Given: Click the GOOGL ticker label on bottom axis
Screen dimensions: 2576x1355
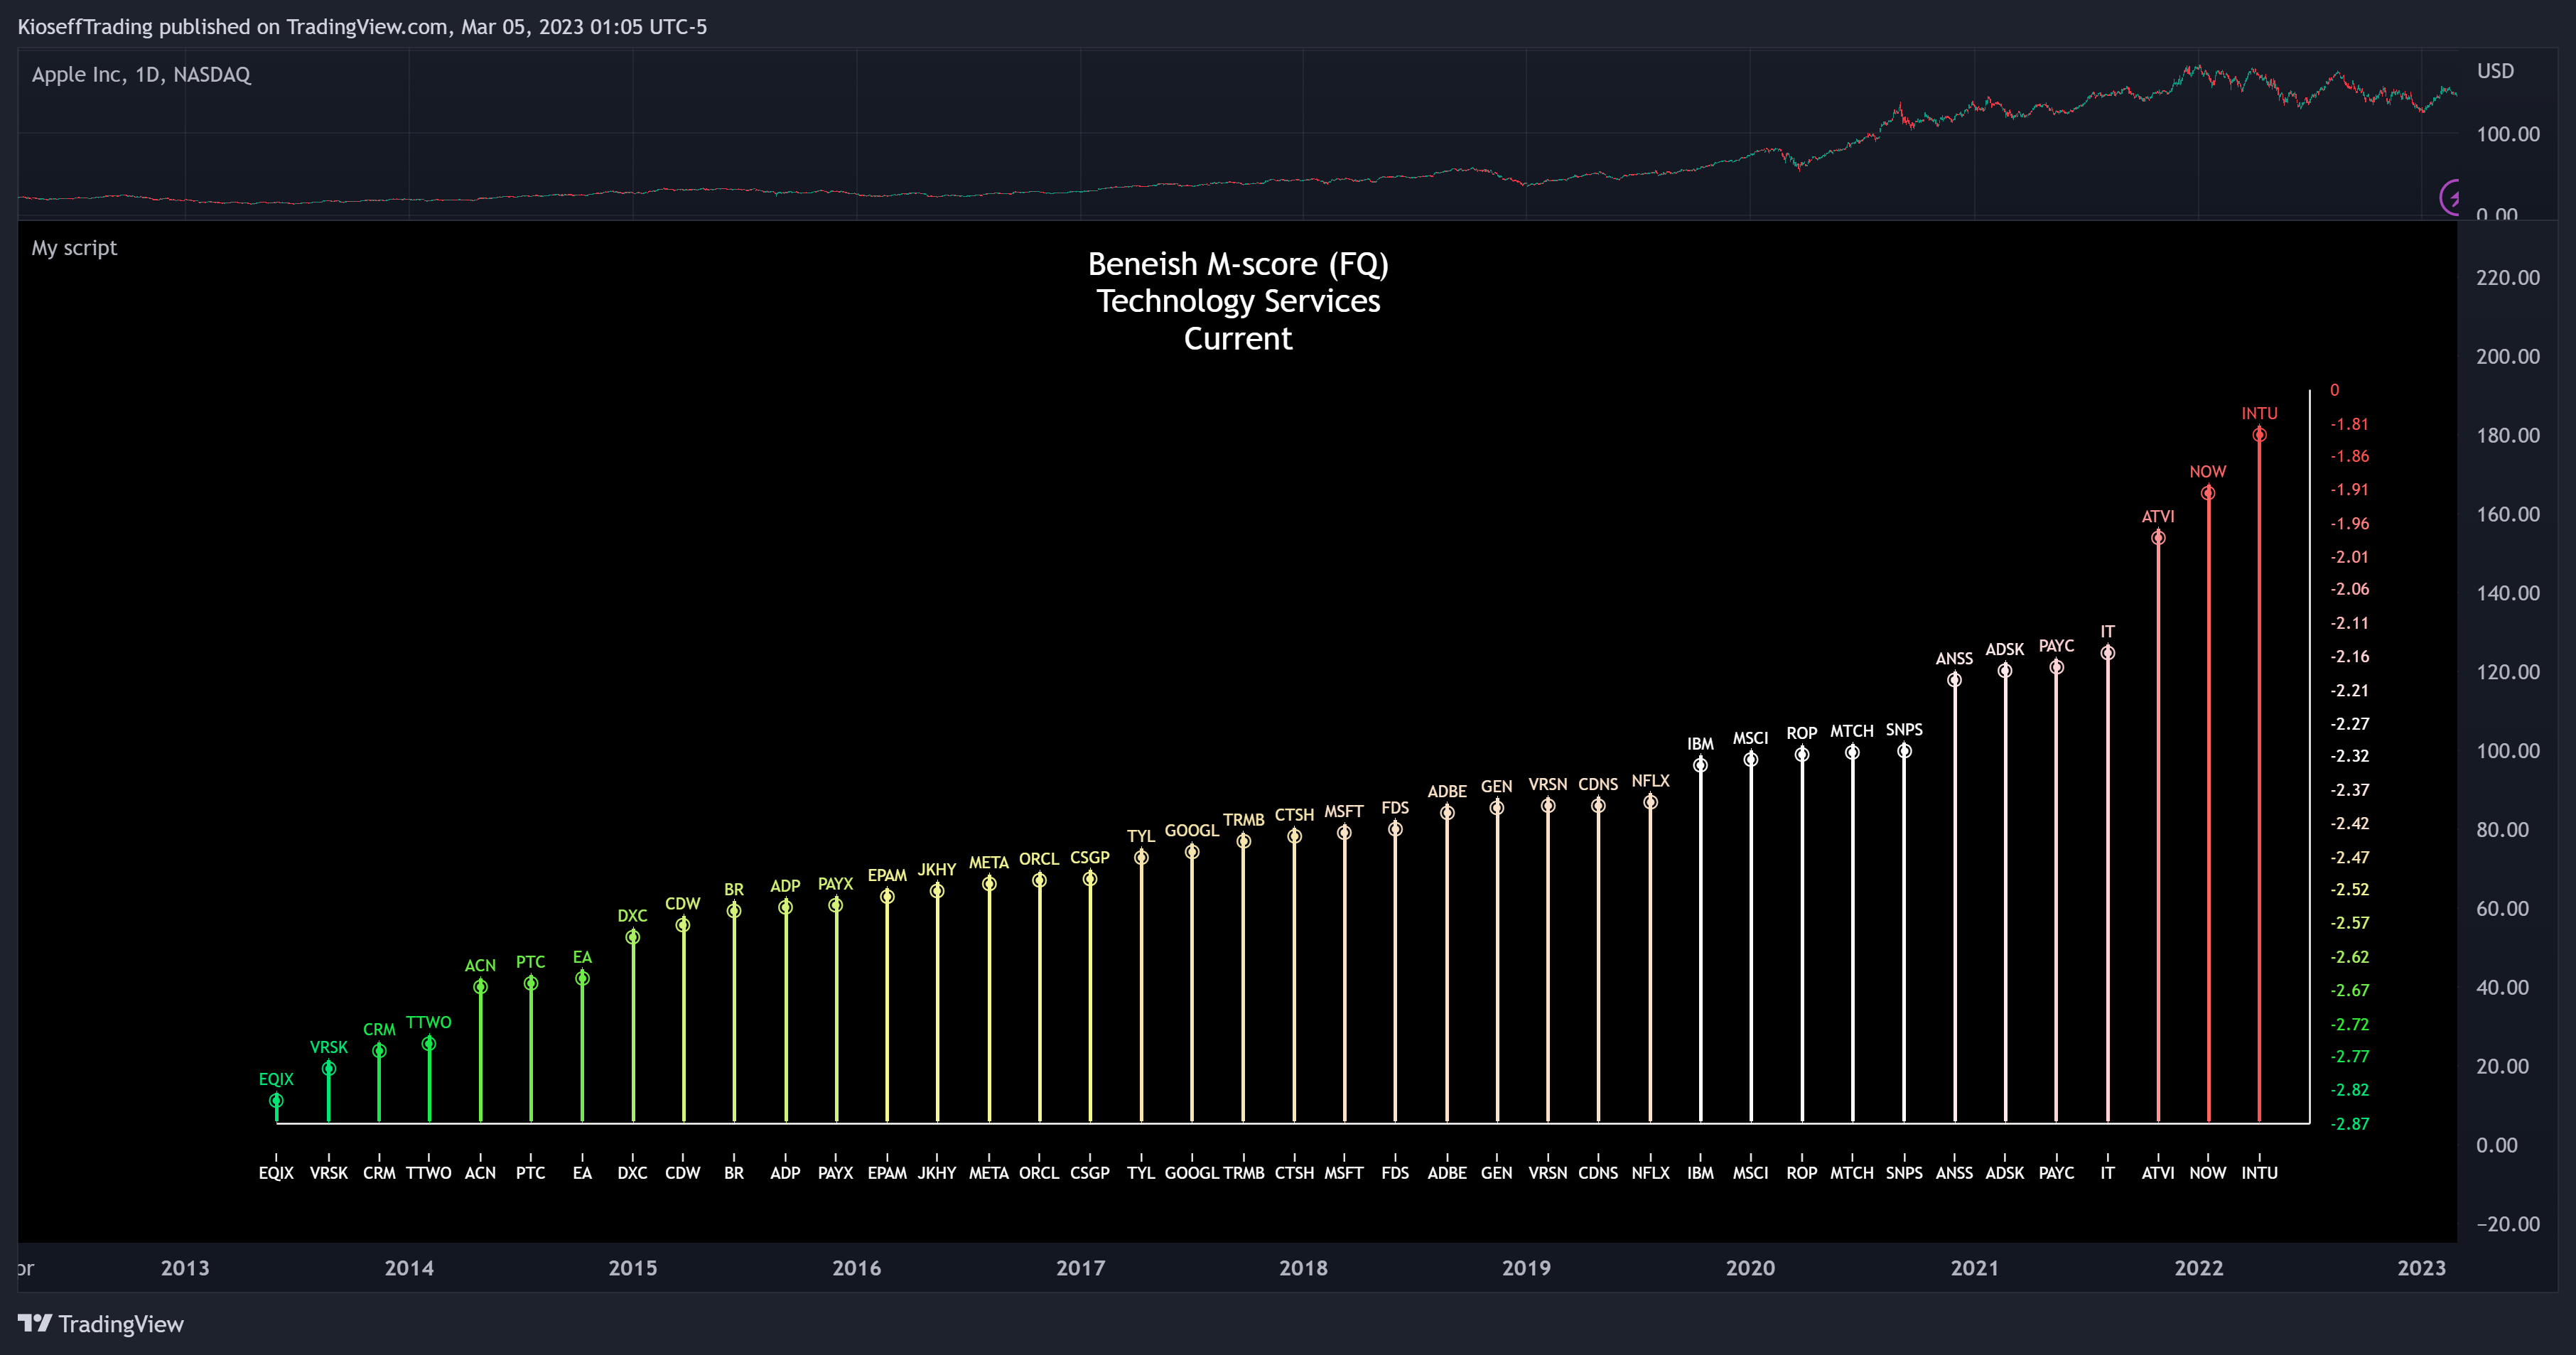Looking at the screenshot, I should pyautogui.click(x=1192, y=1173).
